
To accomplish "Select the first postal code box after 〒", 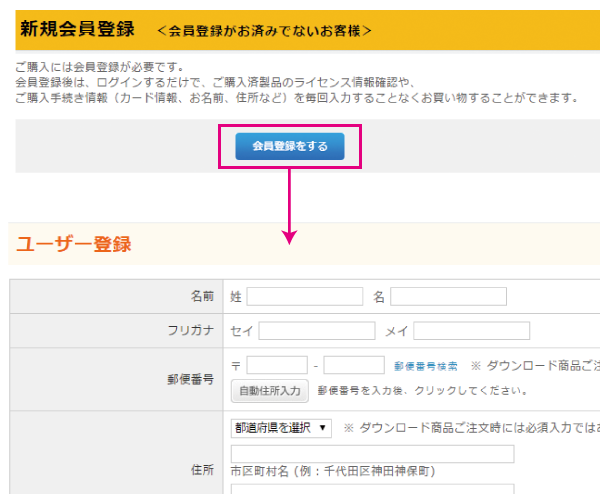I will coord(277,365).
